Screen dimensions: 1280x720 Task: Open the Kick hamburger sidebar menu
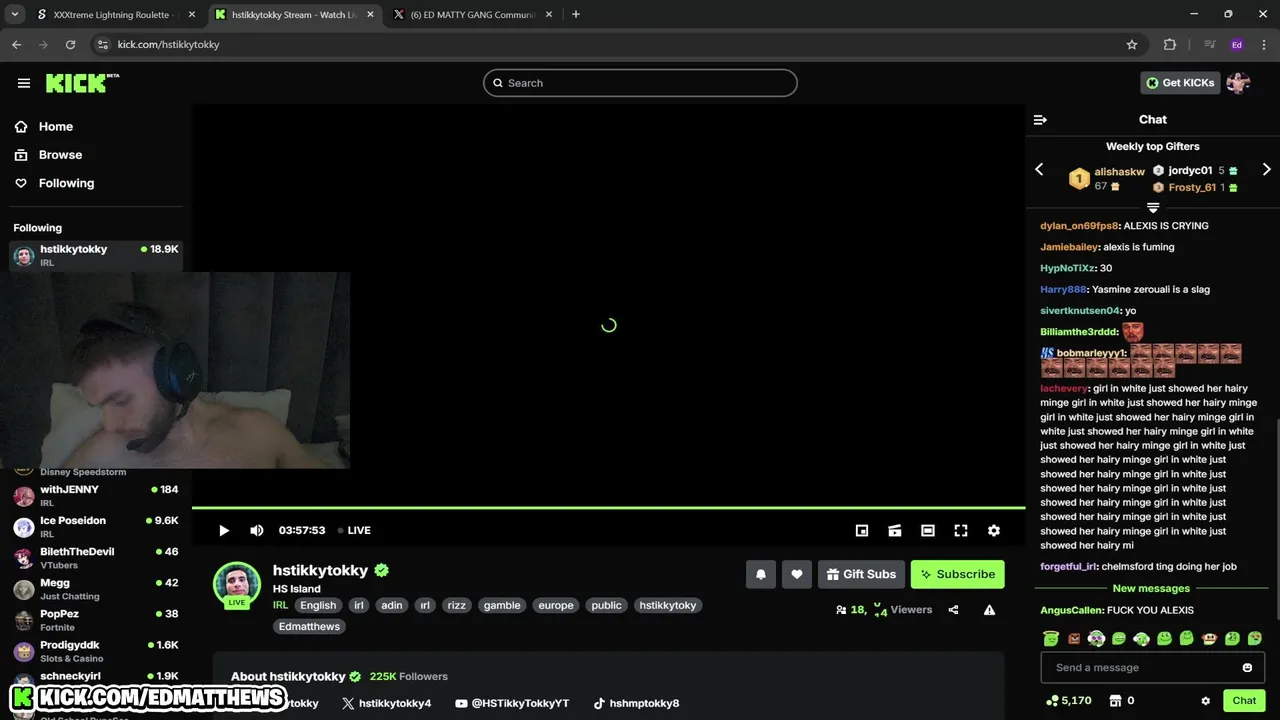pos(24,83)
